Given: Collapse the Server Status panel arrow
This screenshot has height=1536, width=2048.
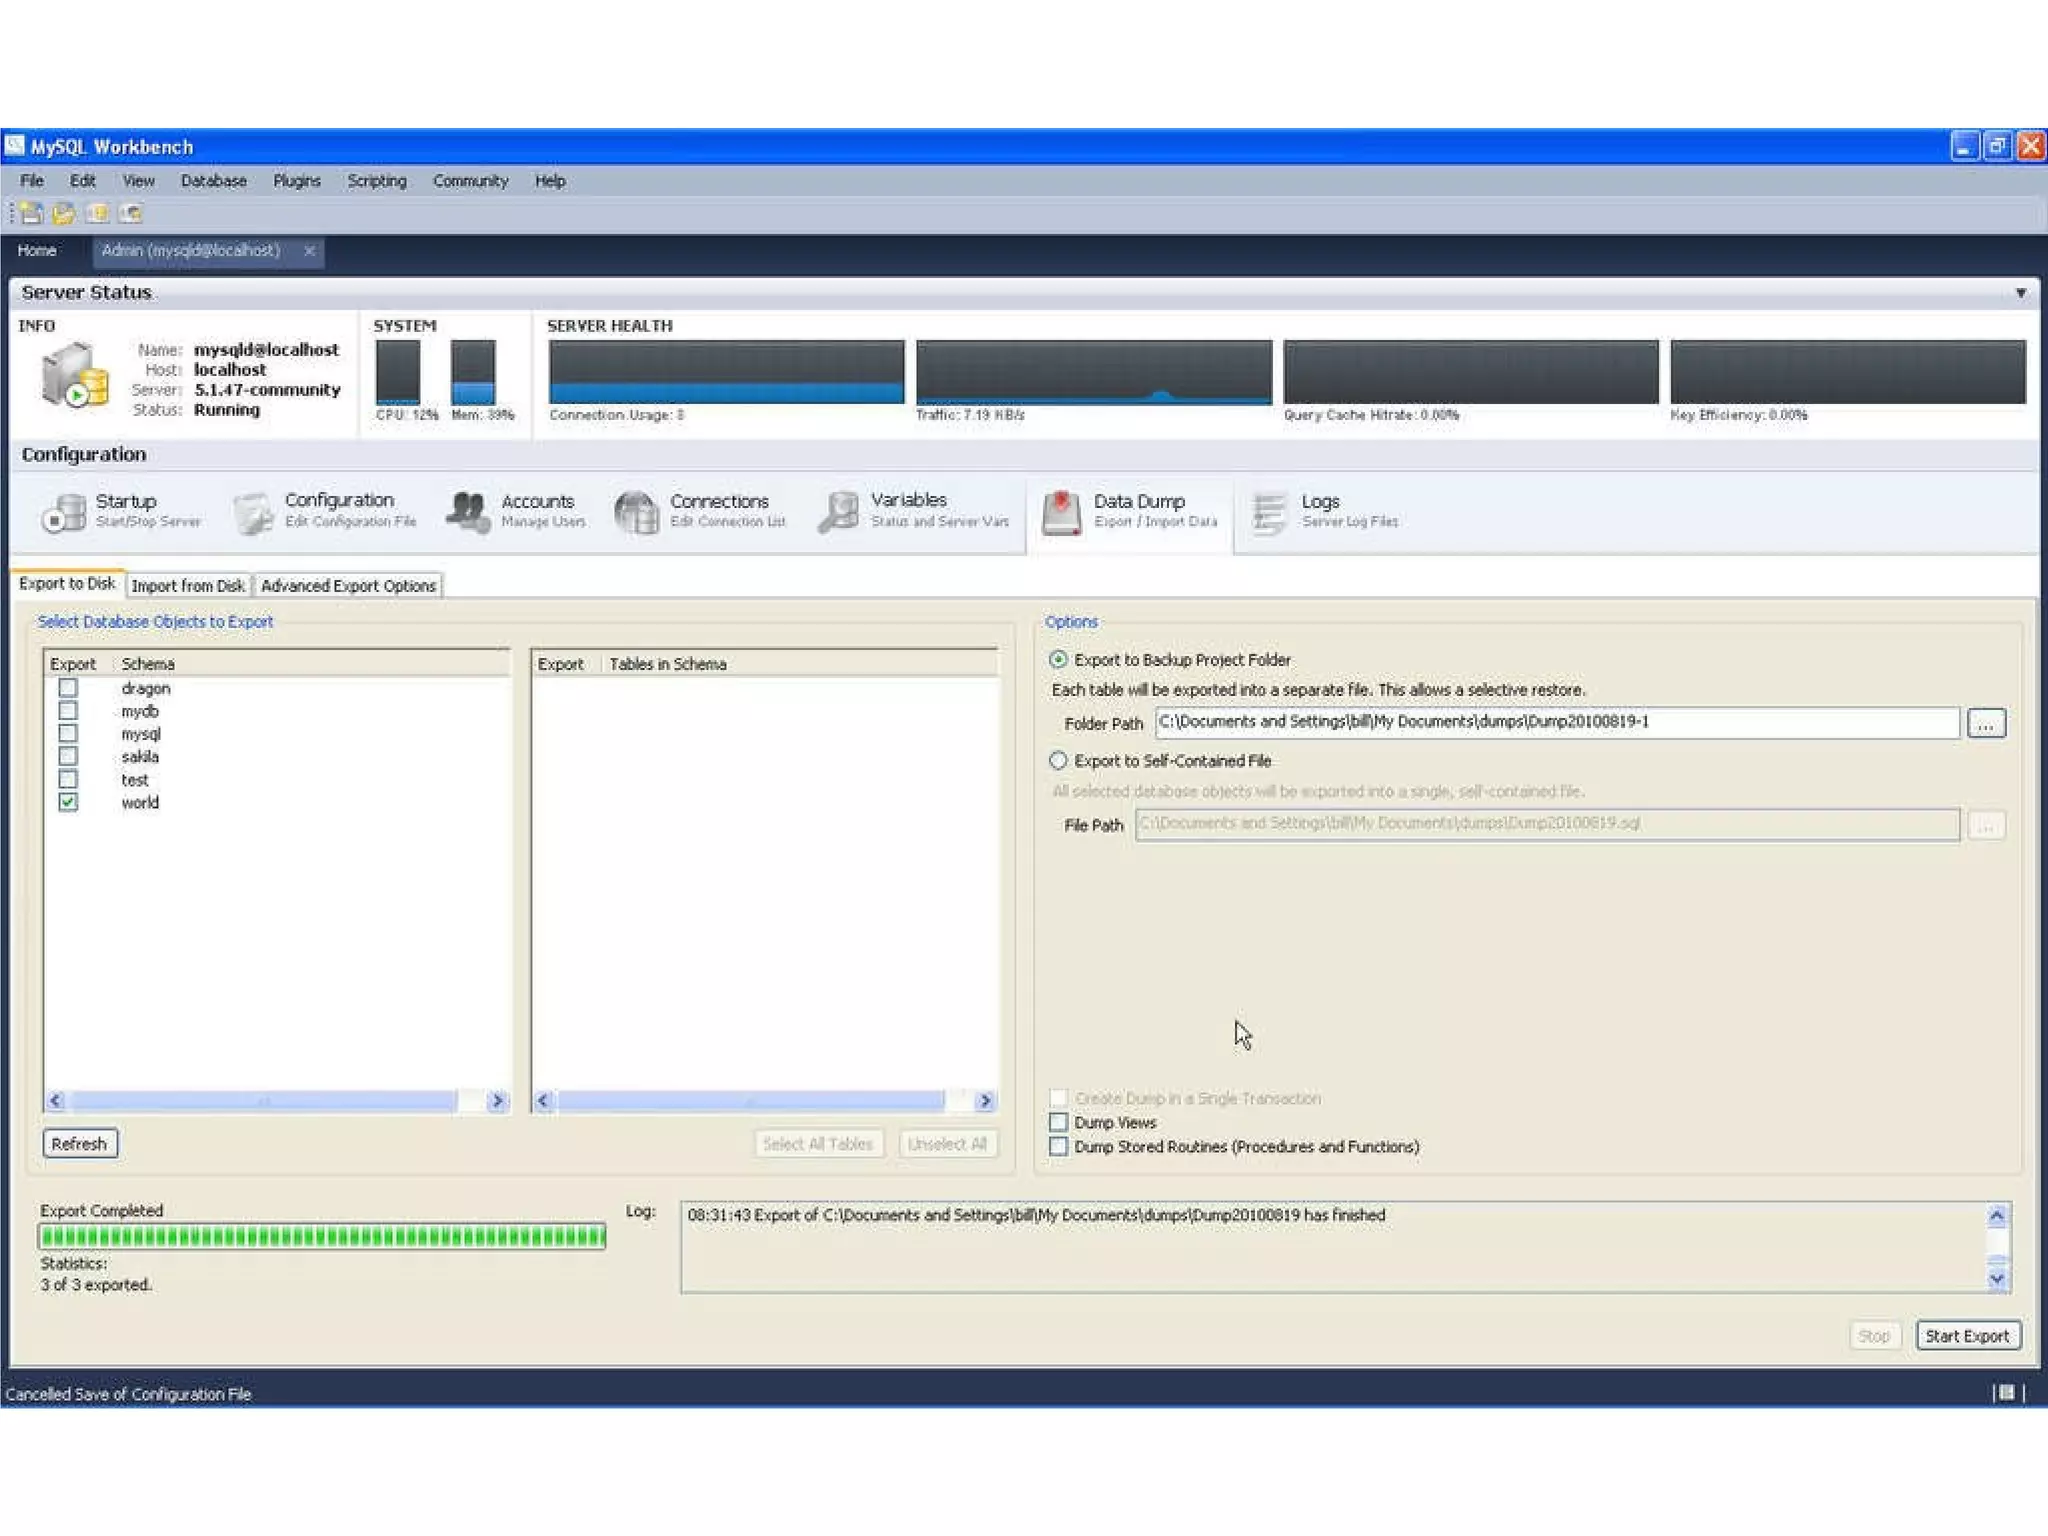Looking at the screenshot, I should point(2020,293).
